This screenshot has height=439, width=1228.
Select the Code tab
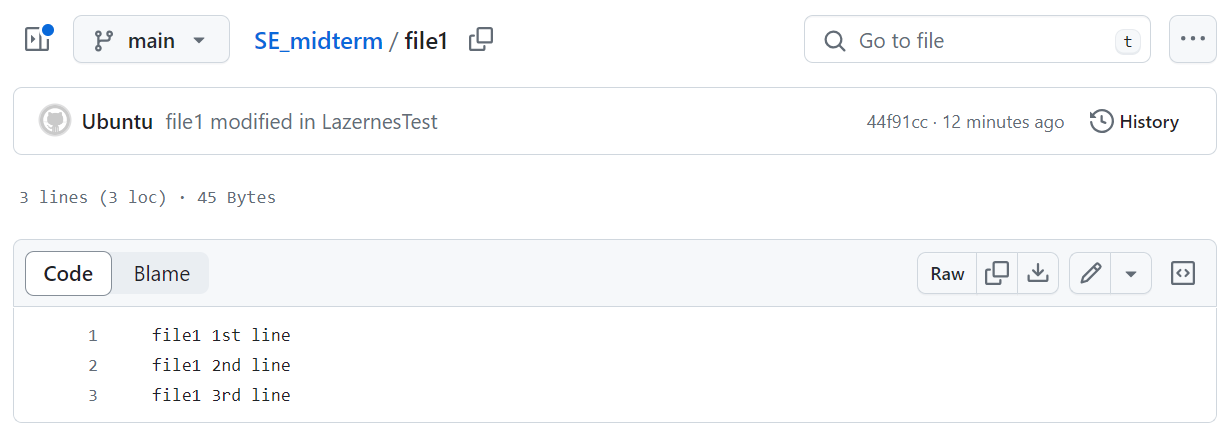(68, 274)
